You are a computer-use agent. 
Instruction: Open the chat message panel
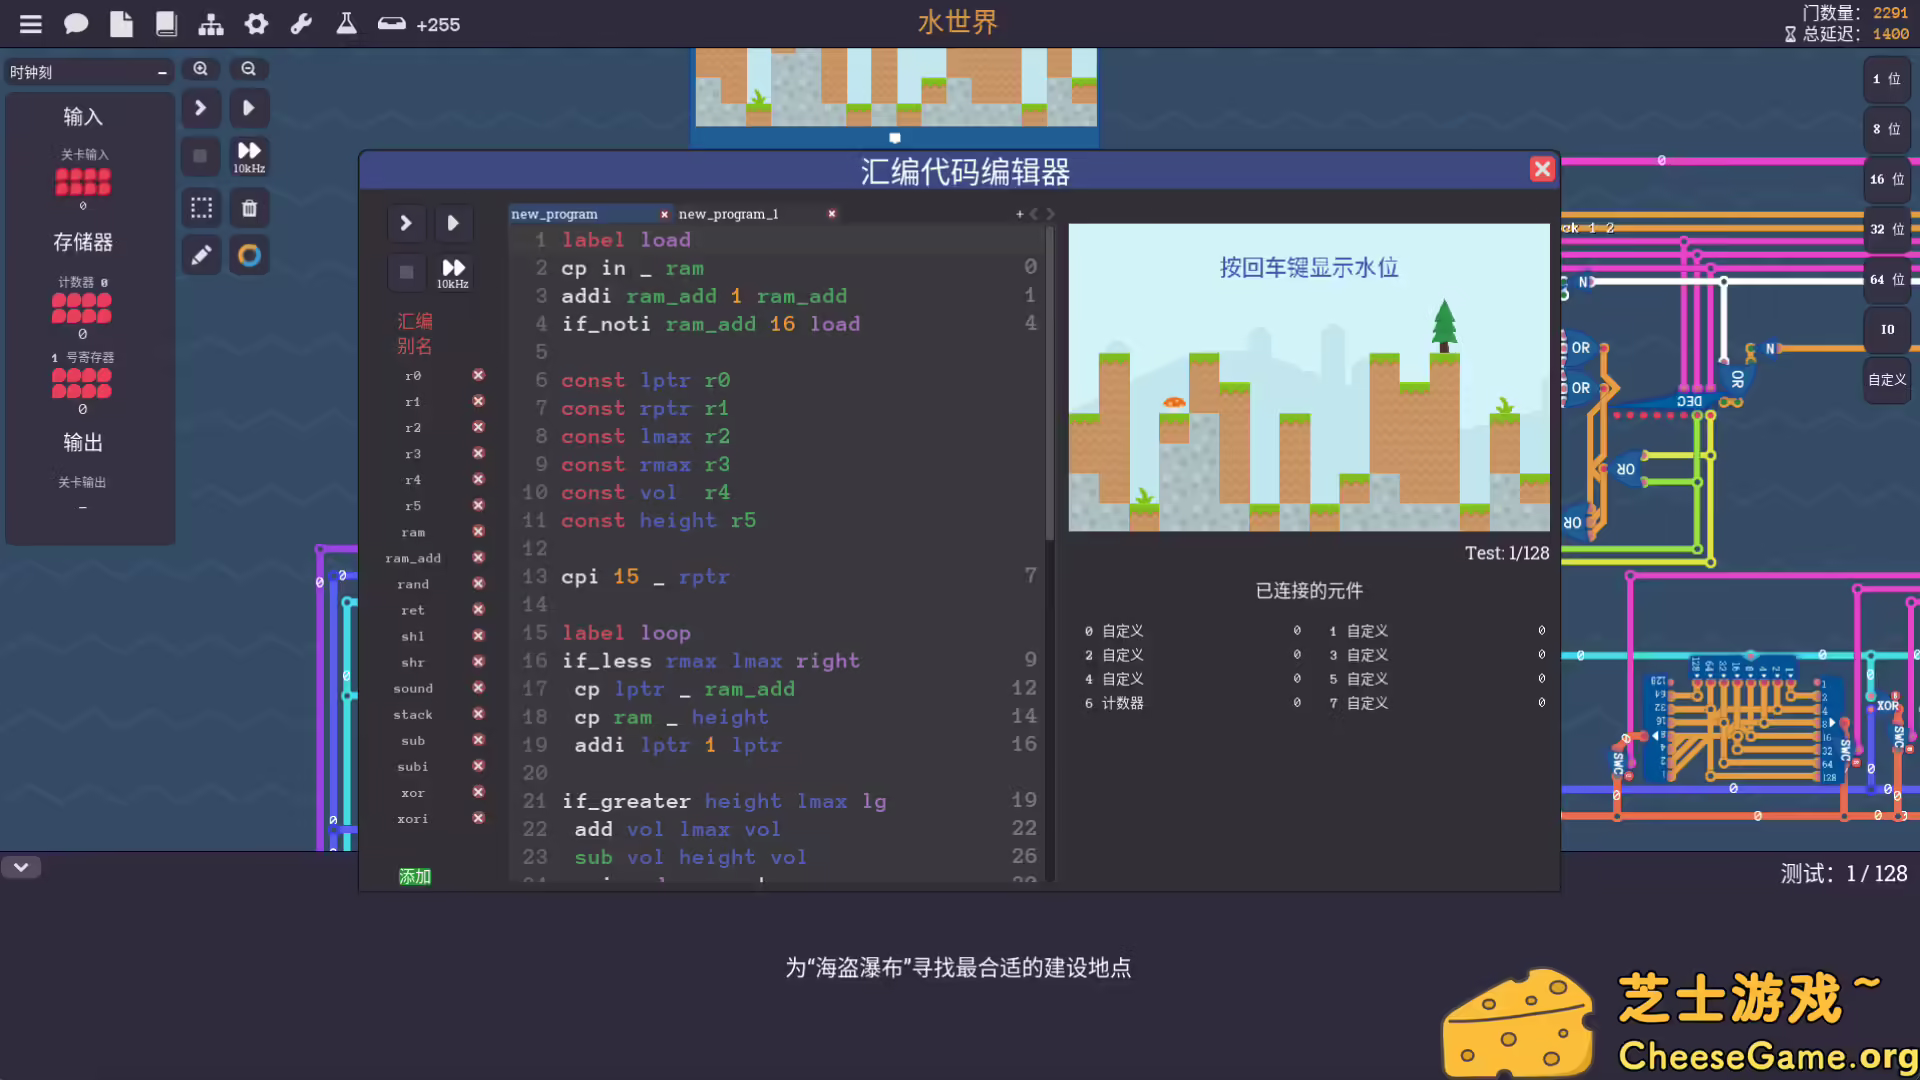point(76,23)
